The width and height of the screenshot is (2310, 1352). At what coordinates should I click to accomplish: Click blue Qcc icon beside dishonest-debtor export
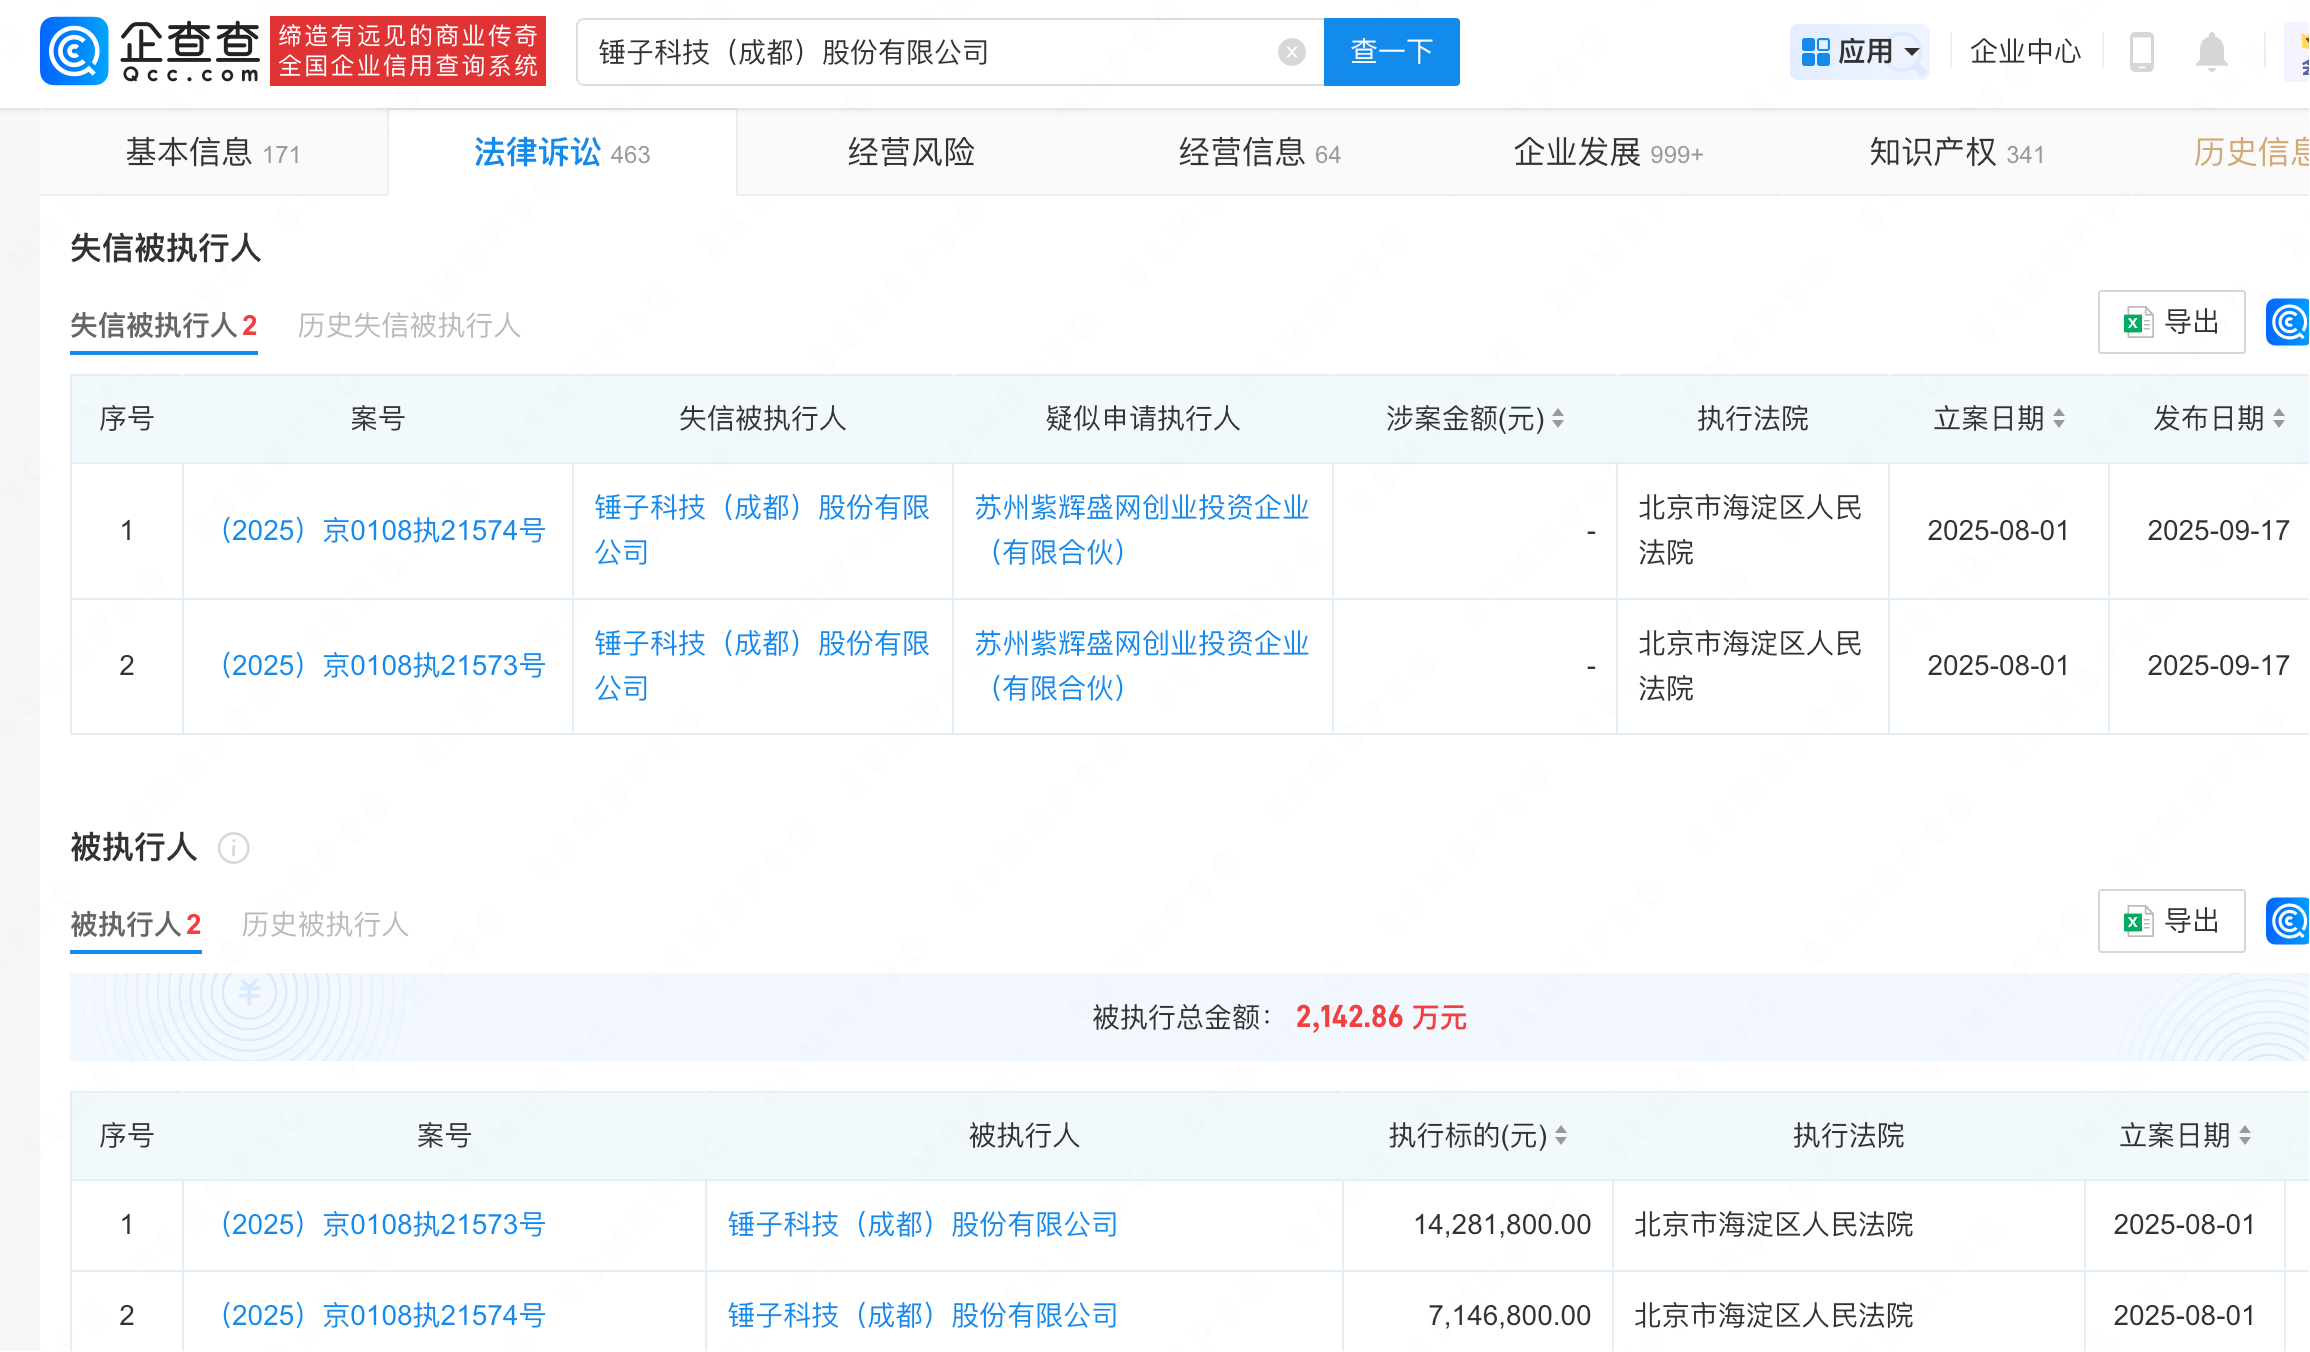point(2288,322)
